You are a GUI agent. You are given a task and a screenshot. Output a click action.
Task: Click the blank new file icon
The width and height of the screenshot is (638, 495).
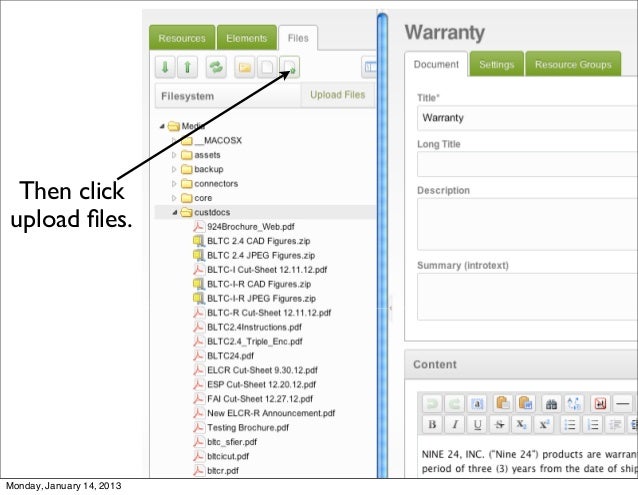click(267, 67)
